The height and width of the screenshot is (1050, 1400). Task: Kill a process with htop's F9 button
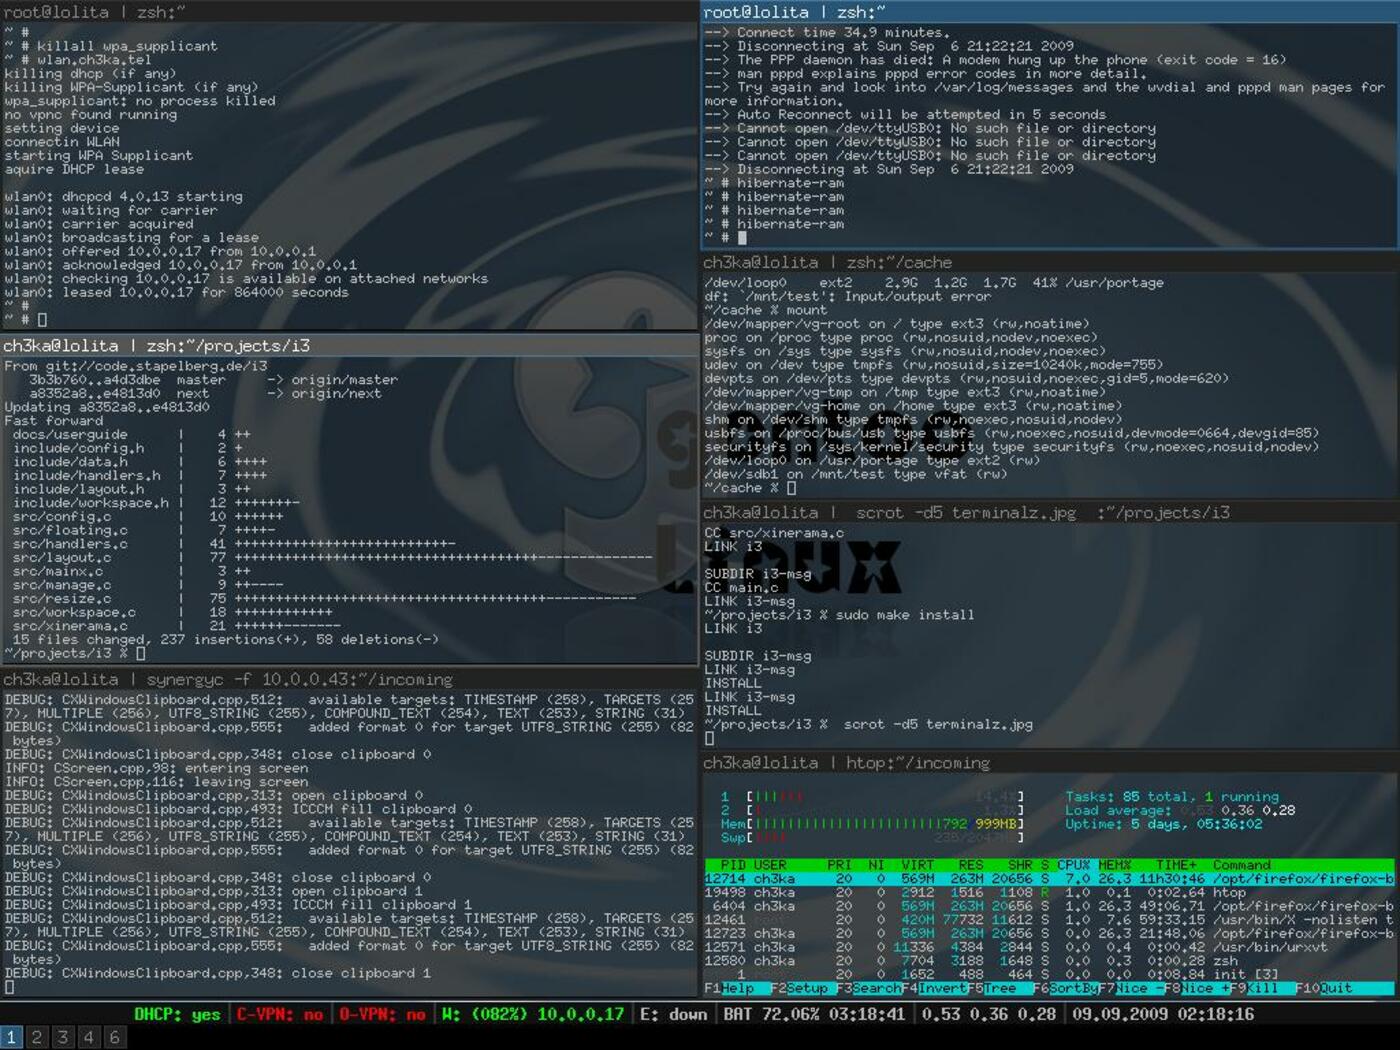coord(1255,988)
